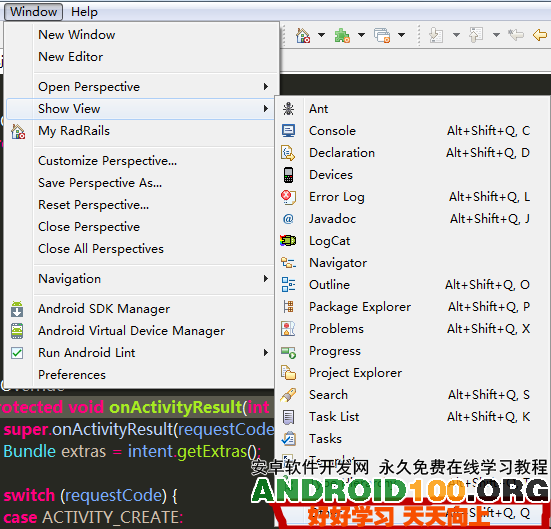
Task: Click the previous annotation toolbar icon
Action: [476, 35]
